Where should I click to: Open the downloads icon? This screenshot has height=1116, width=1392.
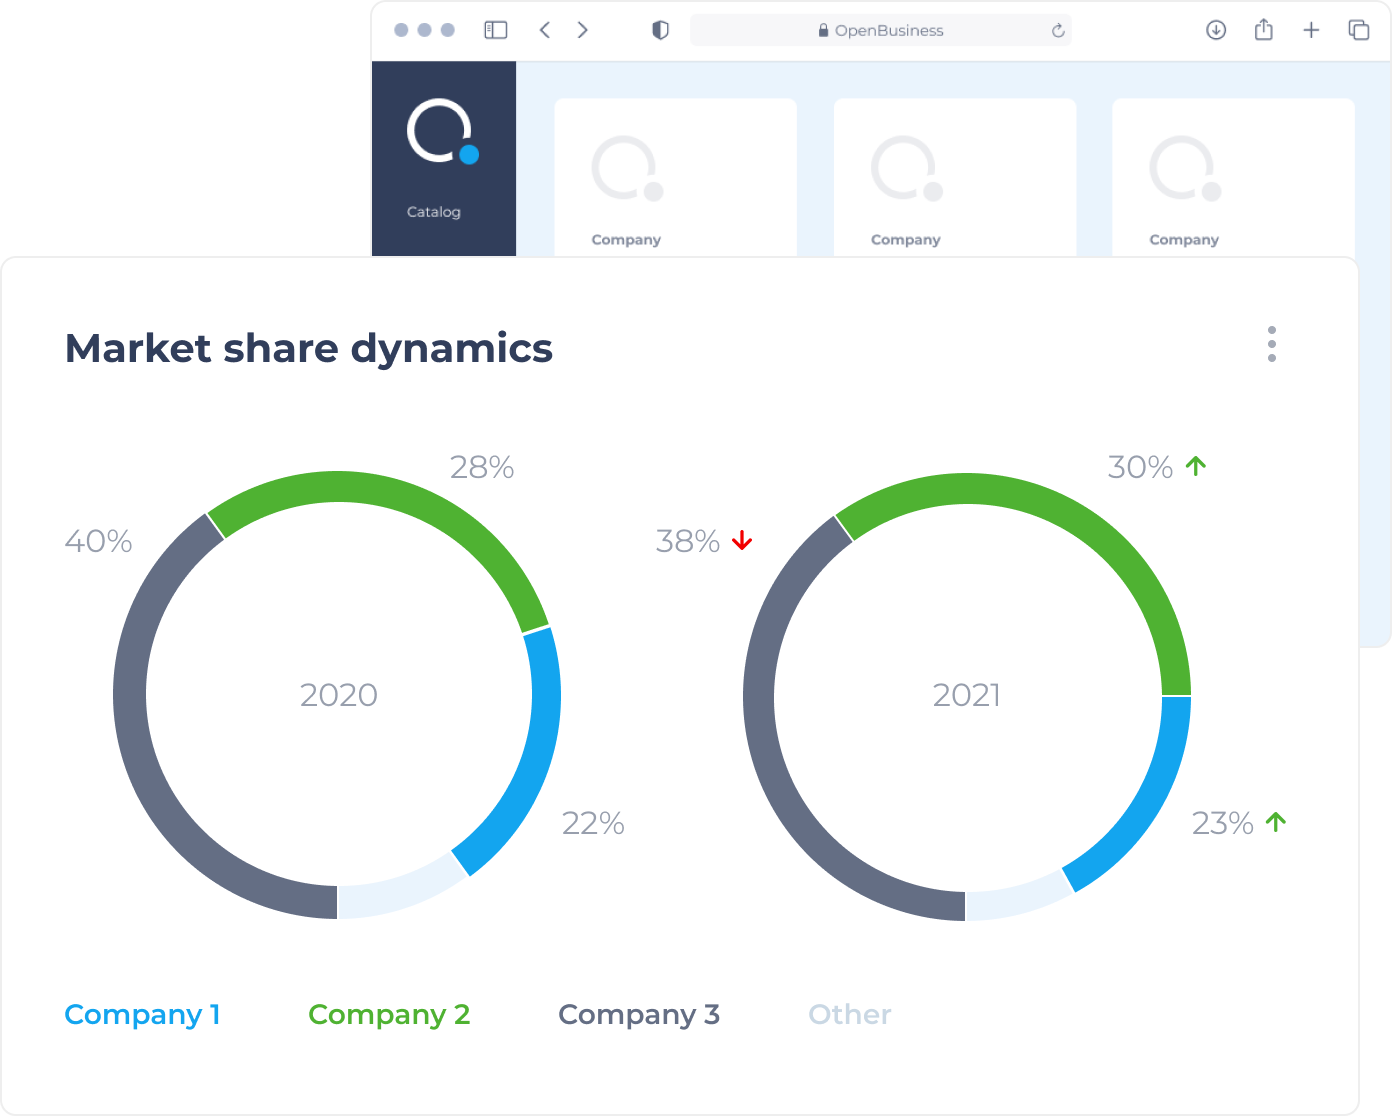click(x=1216, y=30)
